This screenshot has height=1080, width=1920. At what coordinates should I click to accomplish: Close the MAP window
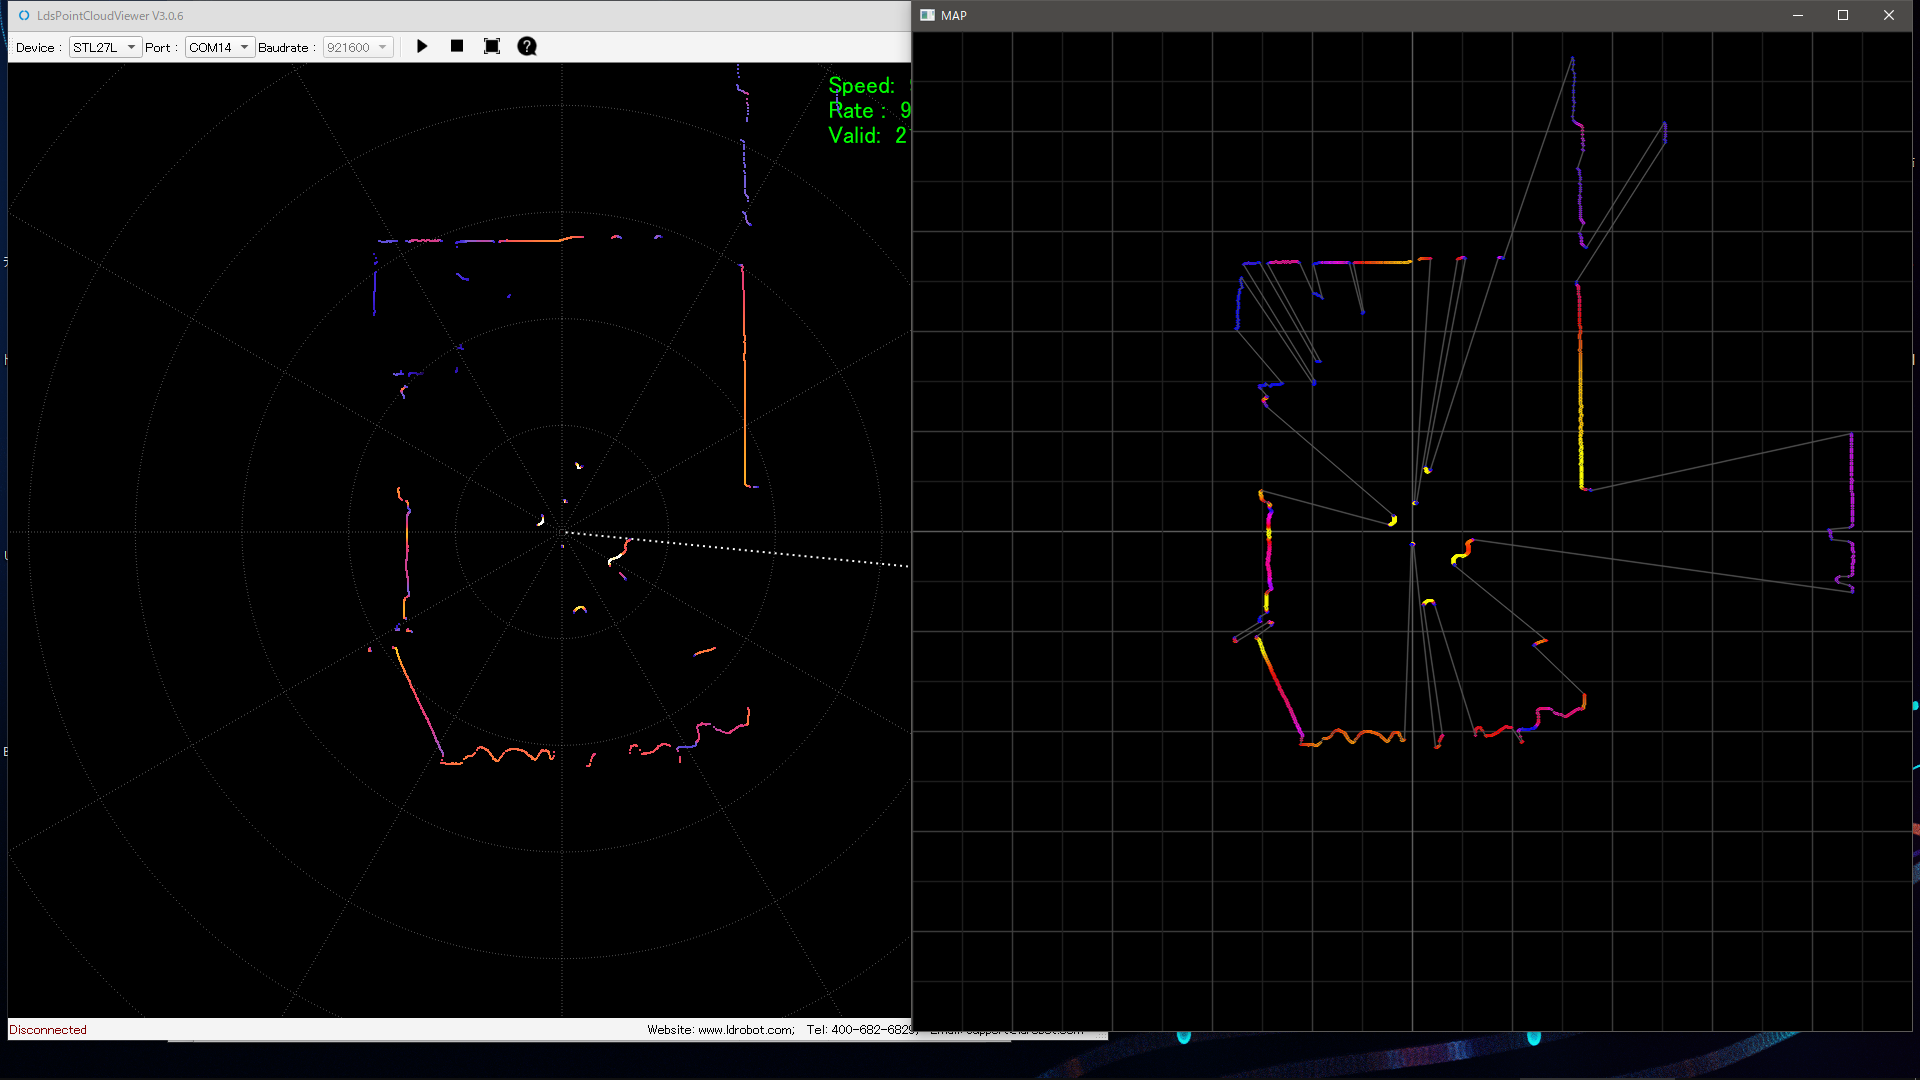coord(1889,16)
